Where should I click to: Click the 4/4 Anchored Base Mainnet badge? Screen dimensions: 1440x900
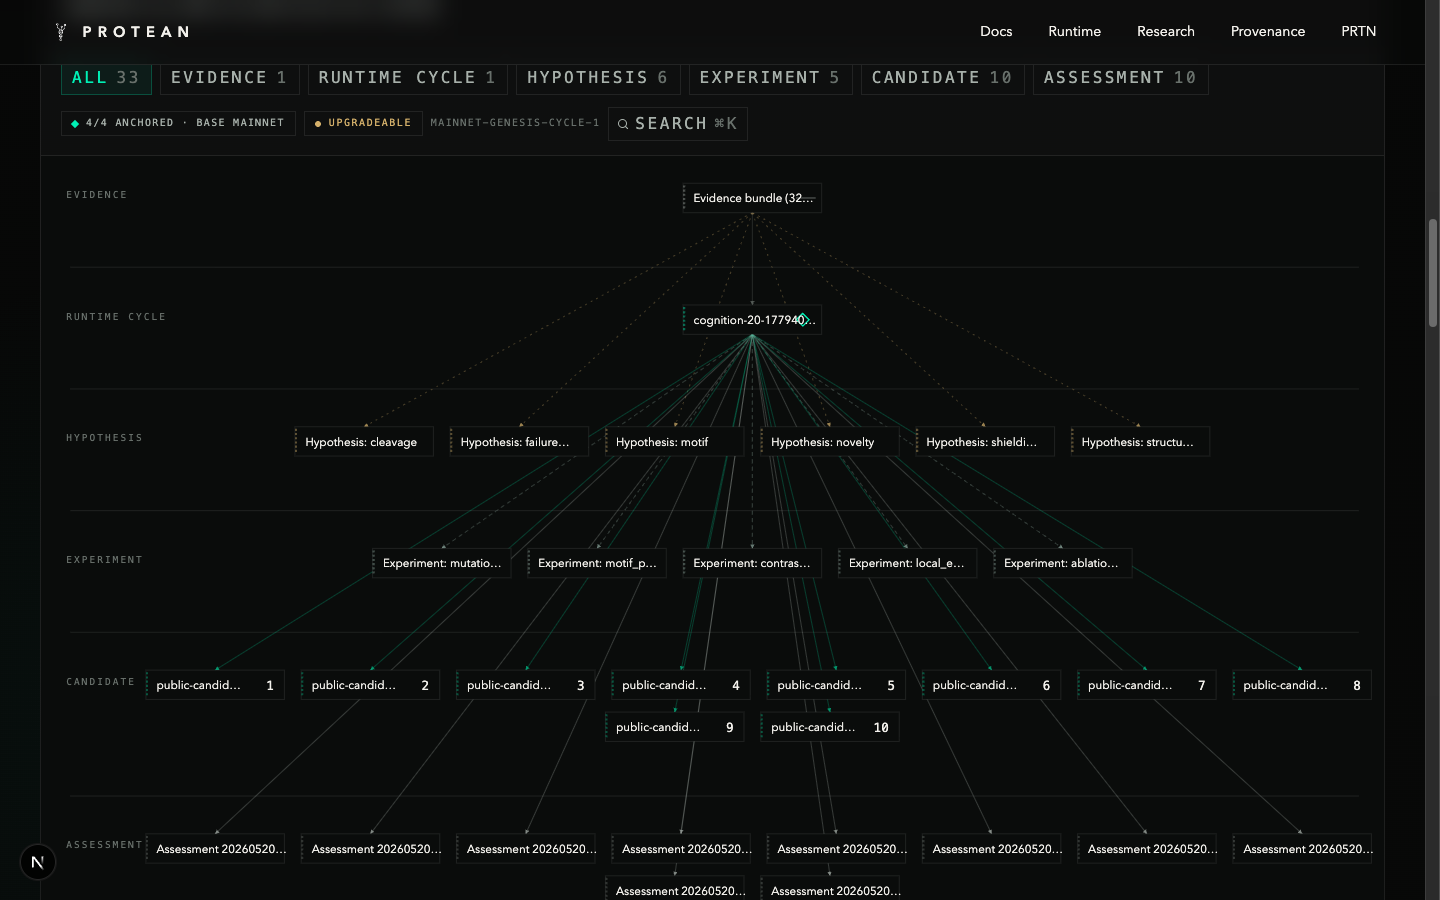178,123
